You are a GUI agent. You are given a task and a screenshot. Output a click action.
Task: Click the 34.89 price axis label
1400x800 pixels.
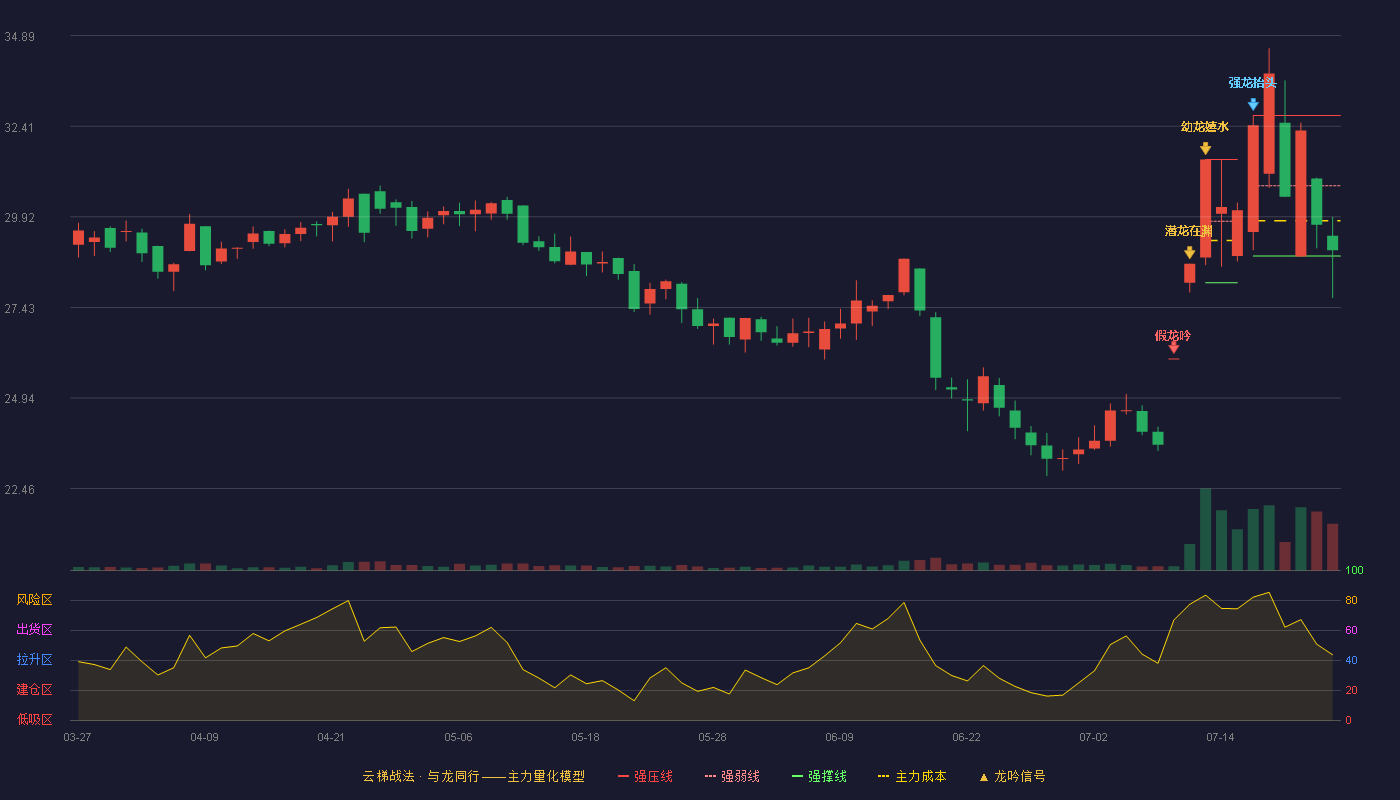(19, 37)
